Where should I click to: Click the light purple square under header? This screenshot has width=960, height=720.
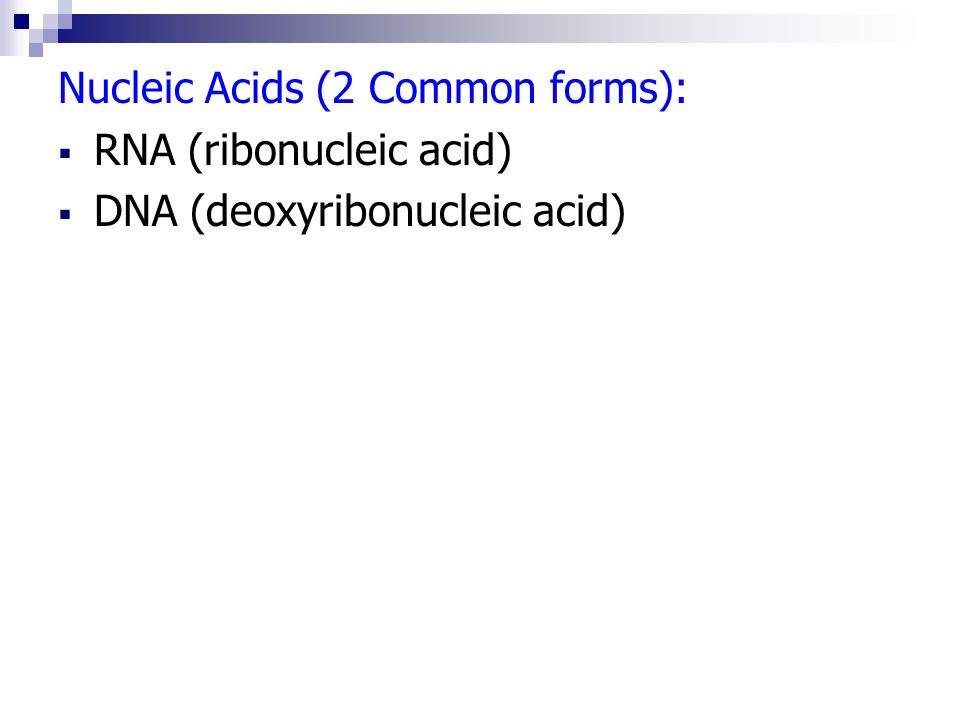point(36,50)
